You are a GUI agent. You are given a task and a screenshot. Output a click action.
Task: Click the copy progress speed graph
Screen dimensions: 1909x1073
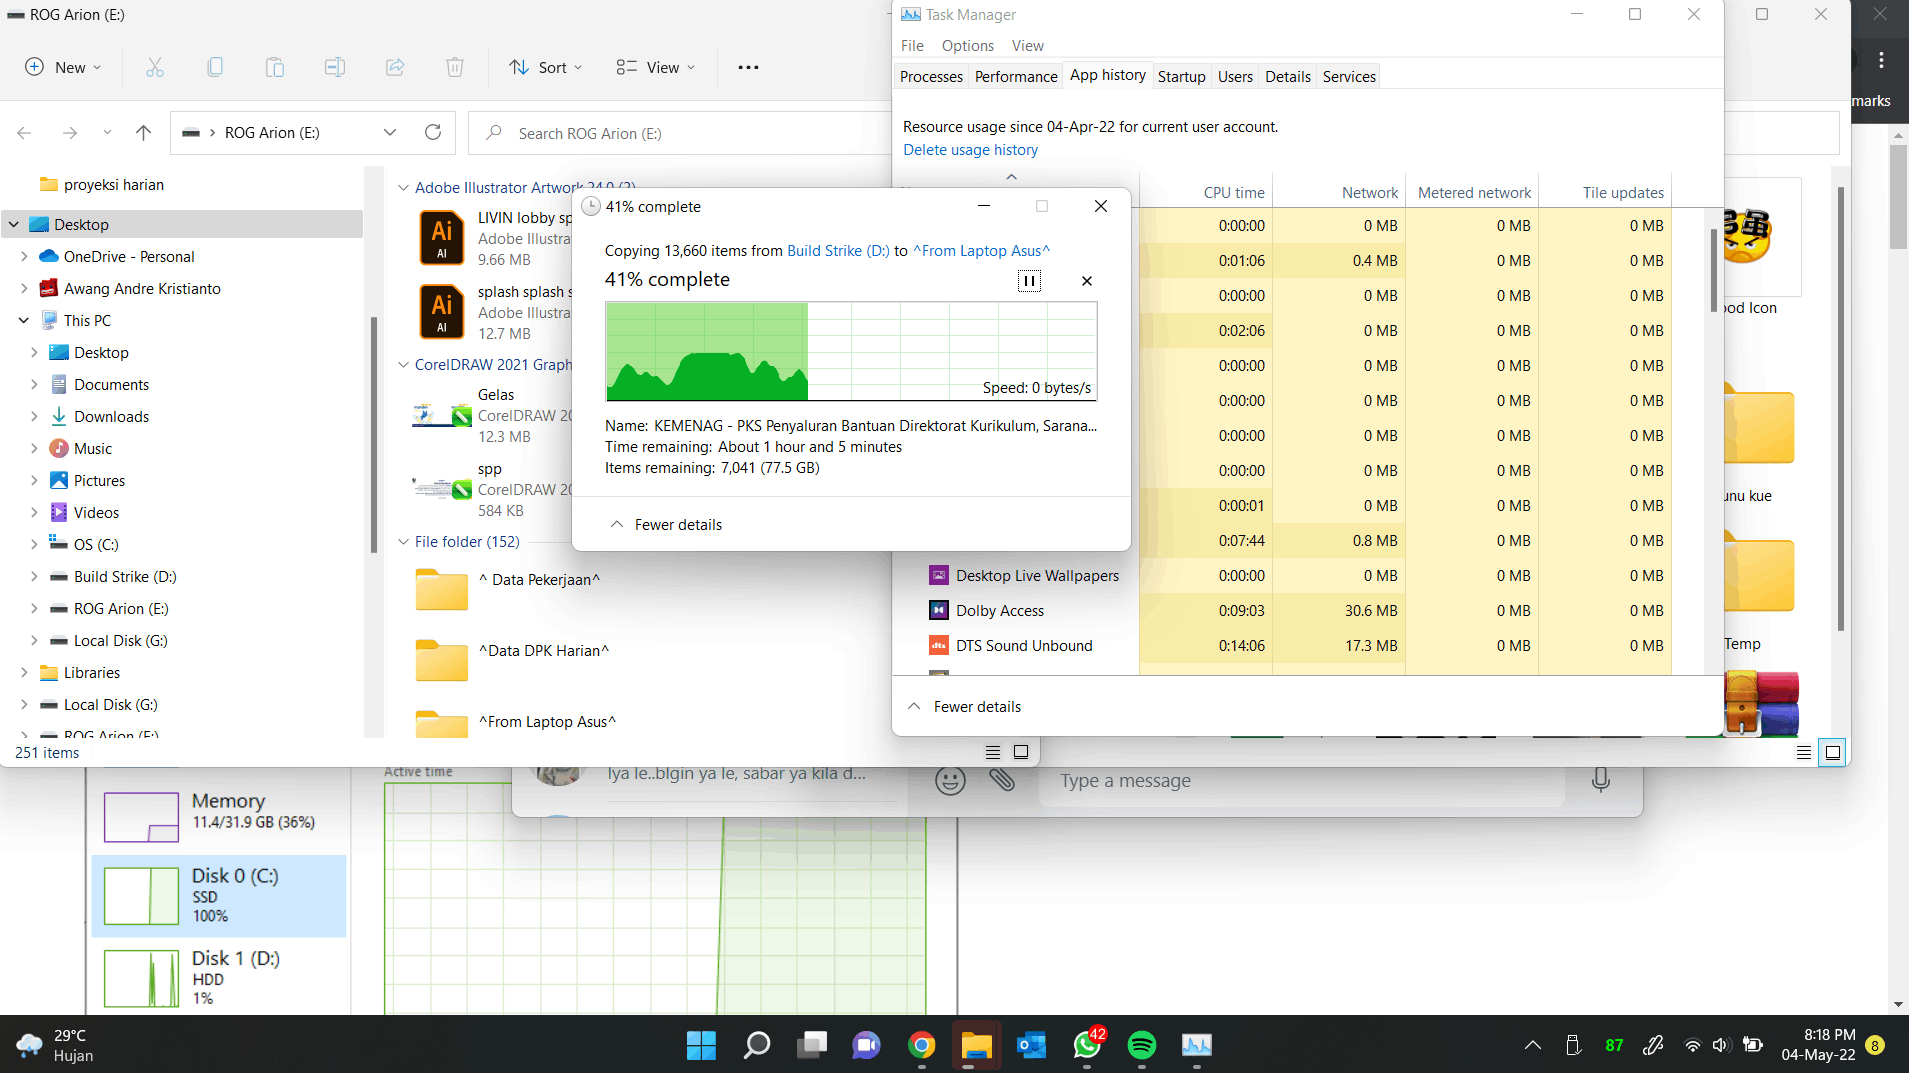(x=851, y=351)
